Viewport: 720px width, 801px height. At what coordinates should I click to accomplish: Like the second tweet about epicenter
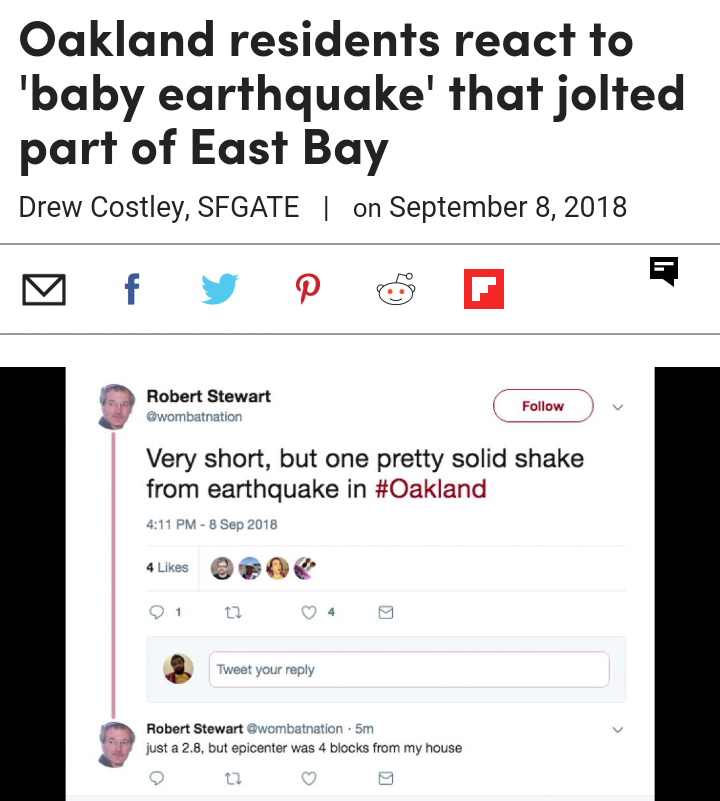309,777
